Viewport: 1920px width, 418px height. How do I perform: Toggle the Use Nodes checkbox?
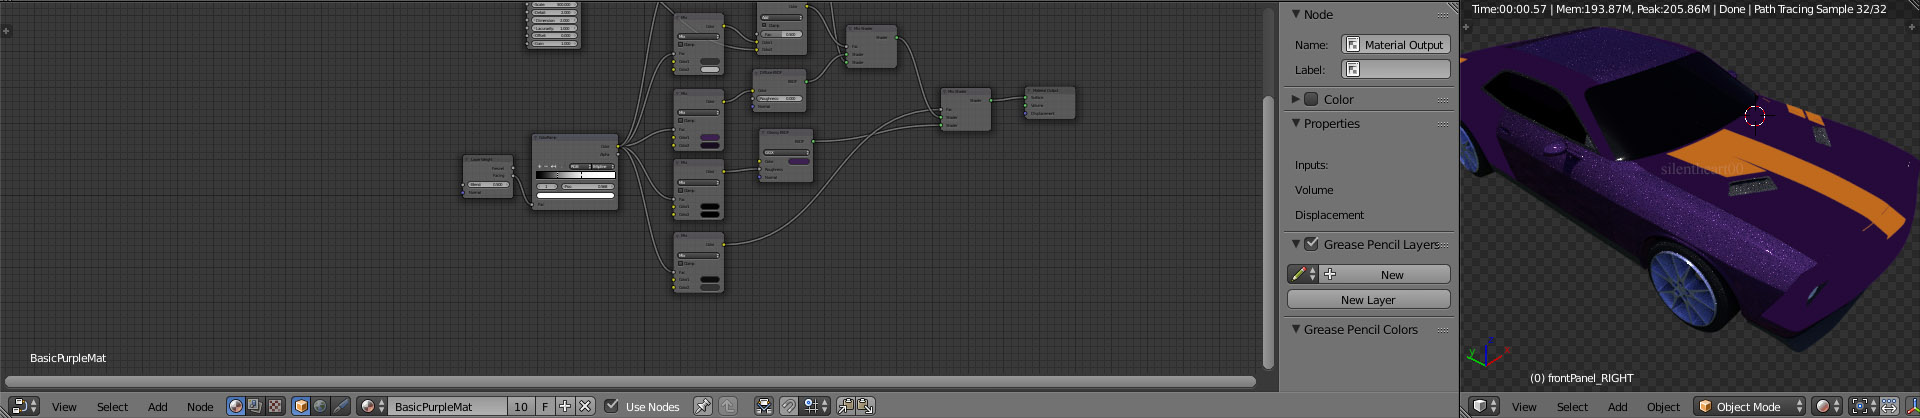[612, 406]
